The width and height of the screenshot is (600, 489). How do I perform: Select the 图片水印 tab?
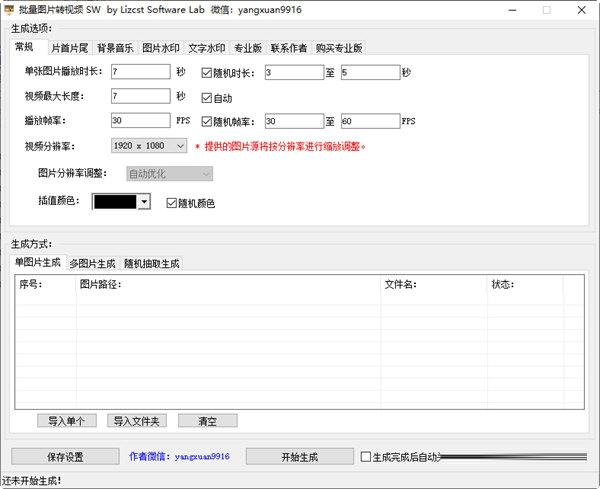tap(161, 47)
